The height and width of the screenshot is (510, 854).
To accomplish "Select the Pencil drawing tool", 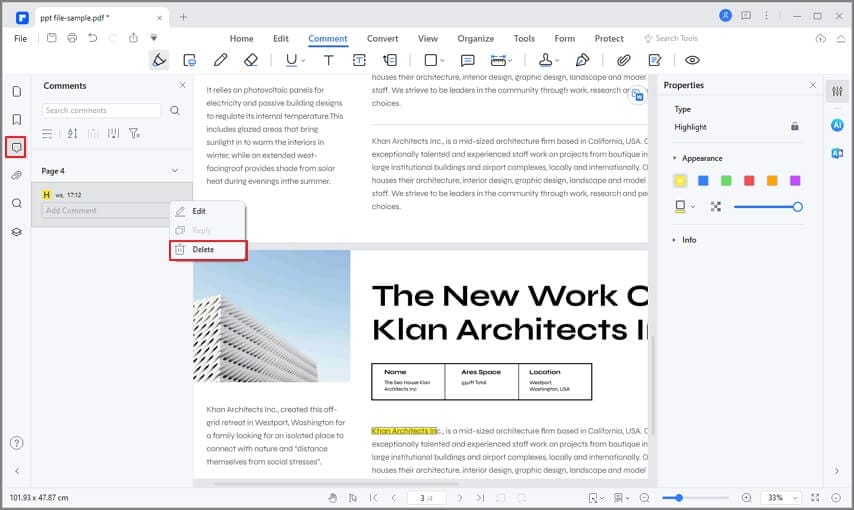I will click(x=220, y=60).
